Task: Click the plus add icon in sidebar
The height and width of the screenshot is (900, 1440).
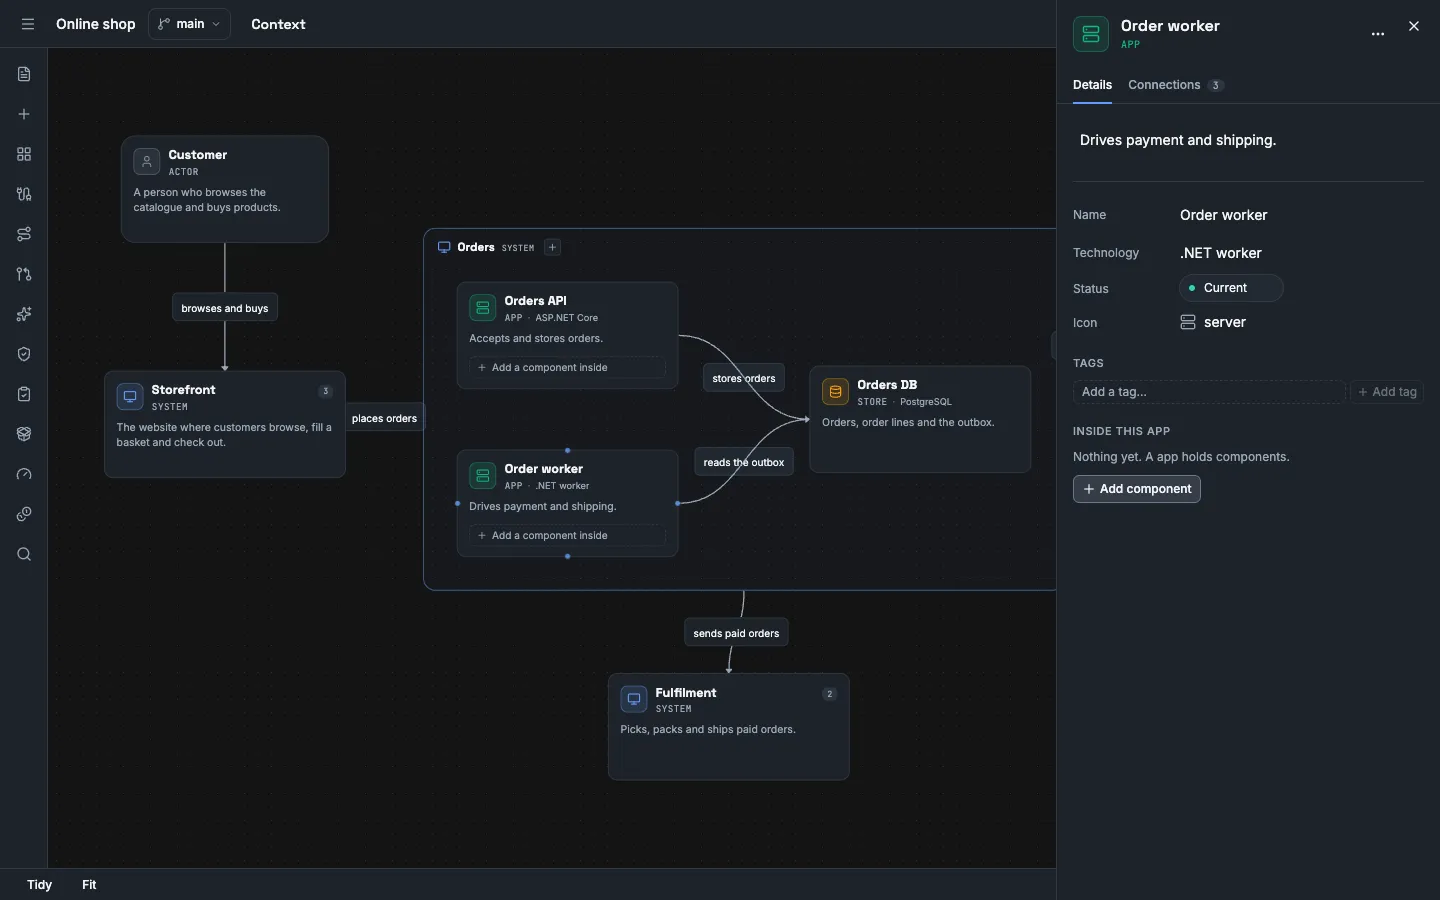Action: [x=24, y=114]
